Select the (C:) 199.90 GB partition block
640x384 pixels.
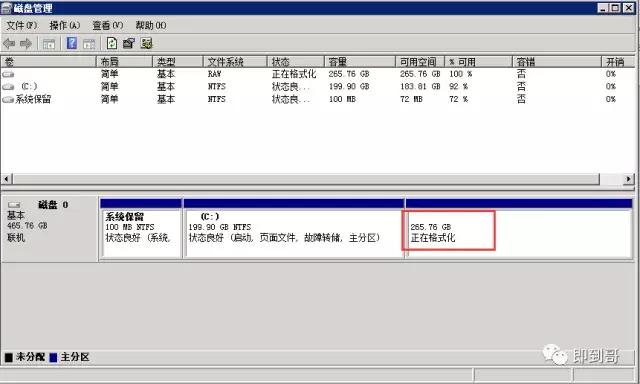(x=294, y=229)
